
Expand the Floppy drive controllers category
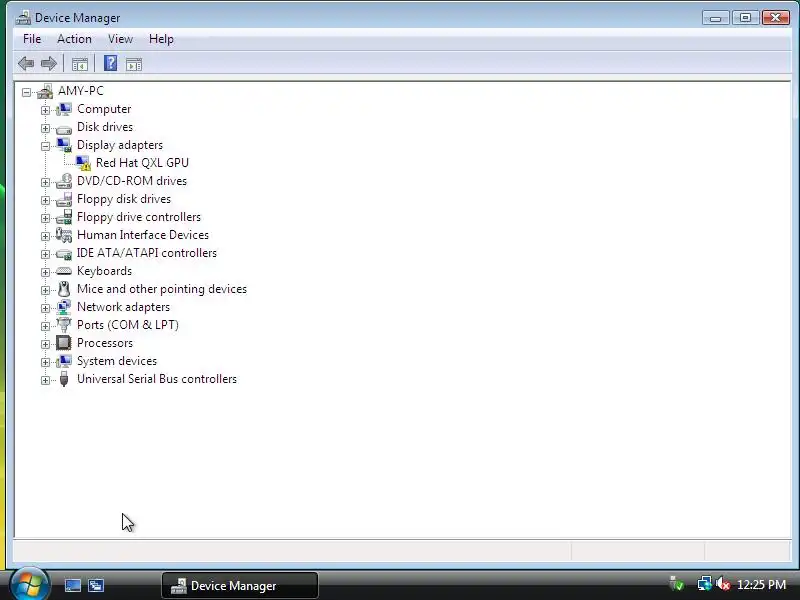click(x=45, y=218)
